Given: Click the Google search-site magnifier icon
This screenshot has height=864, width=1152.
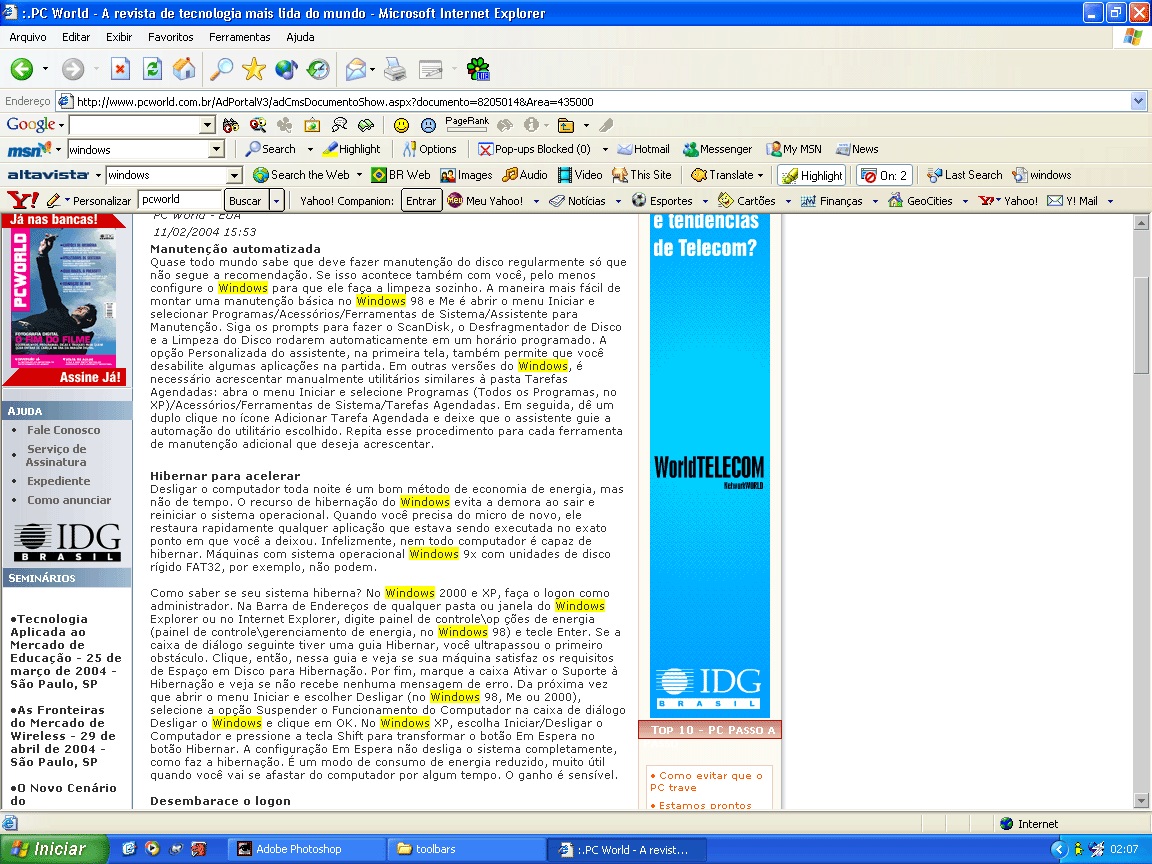Looking at the screenshot, I should (x=258, y=126).
